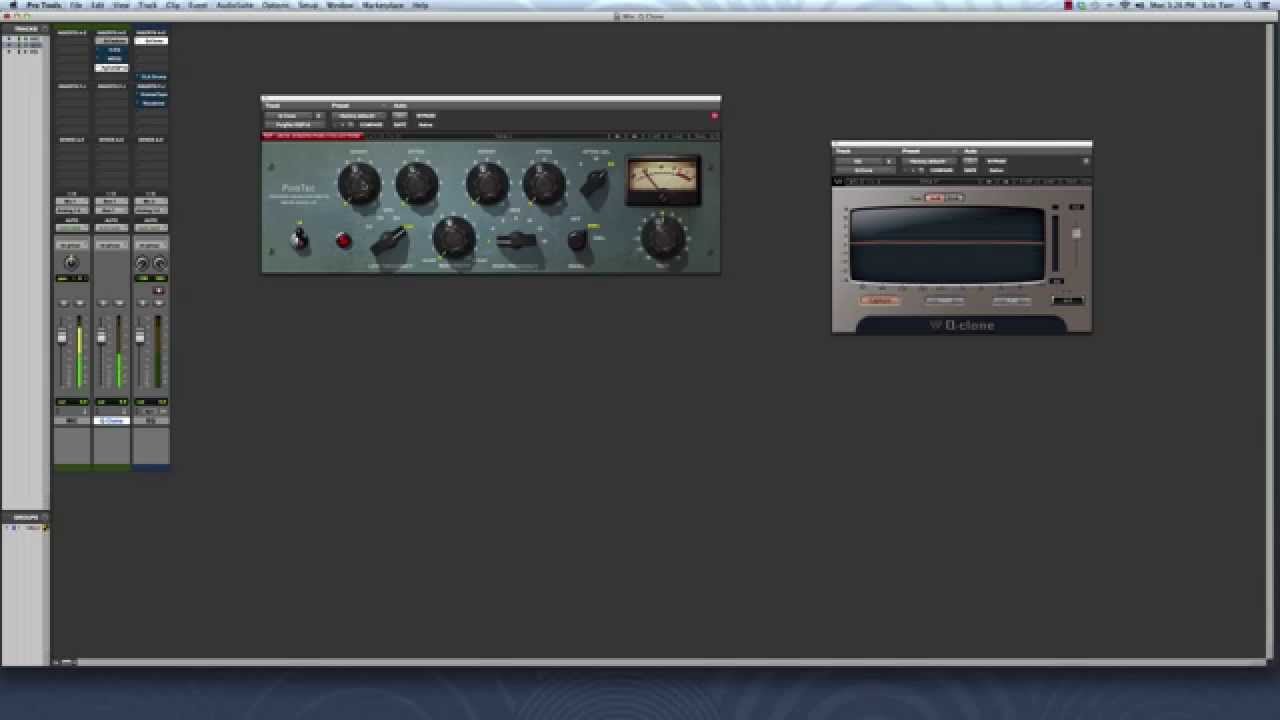Click the third mixer channel volume fader

pyautogui.click(x=140, y=337)
